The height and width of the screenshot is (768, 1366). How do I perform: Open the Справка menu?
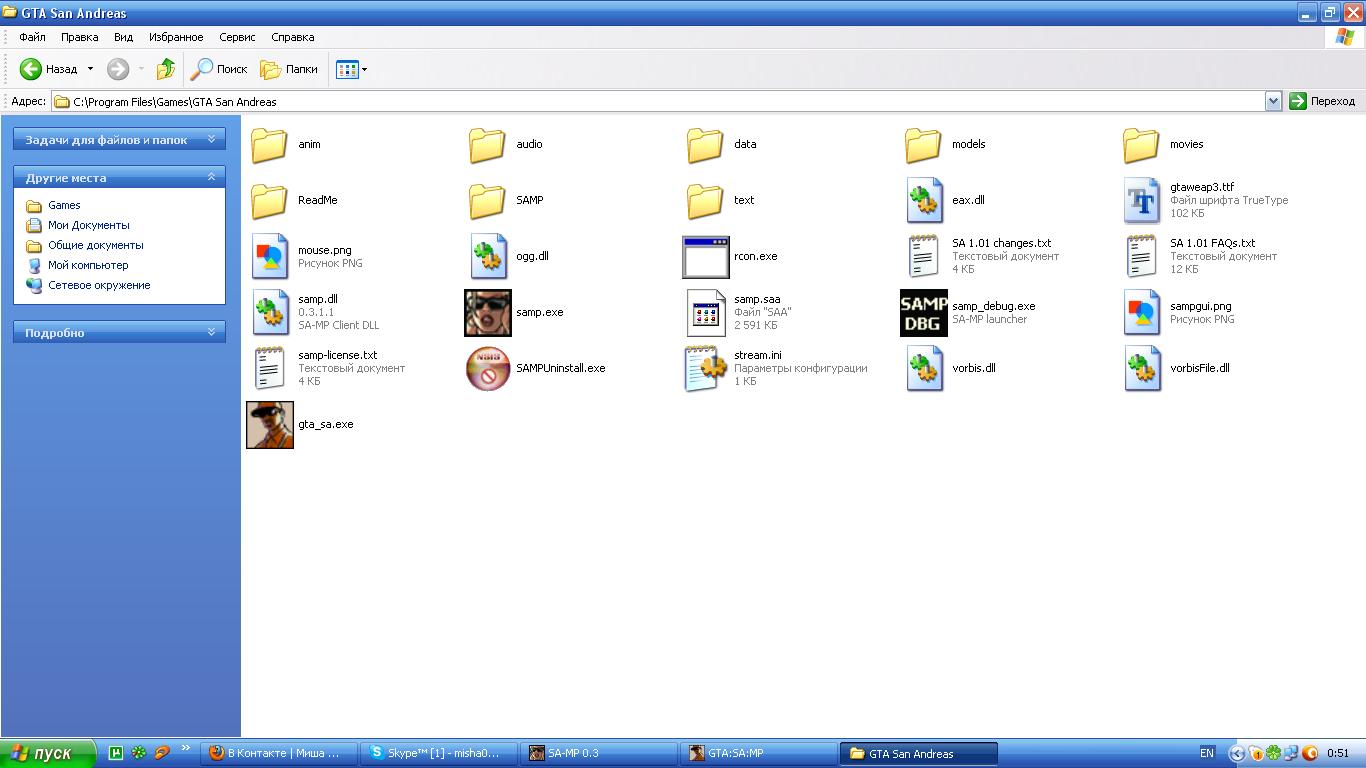[x=292, y=37]
